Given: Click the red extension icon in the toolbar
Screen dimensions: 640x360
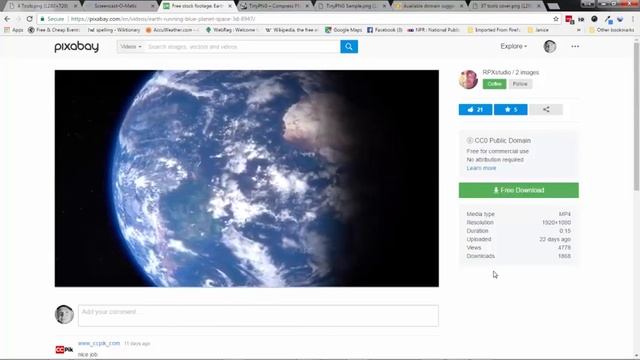Looking at the screenshot, I should [x=569, y=19].
